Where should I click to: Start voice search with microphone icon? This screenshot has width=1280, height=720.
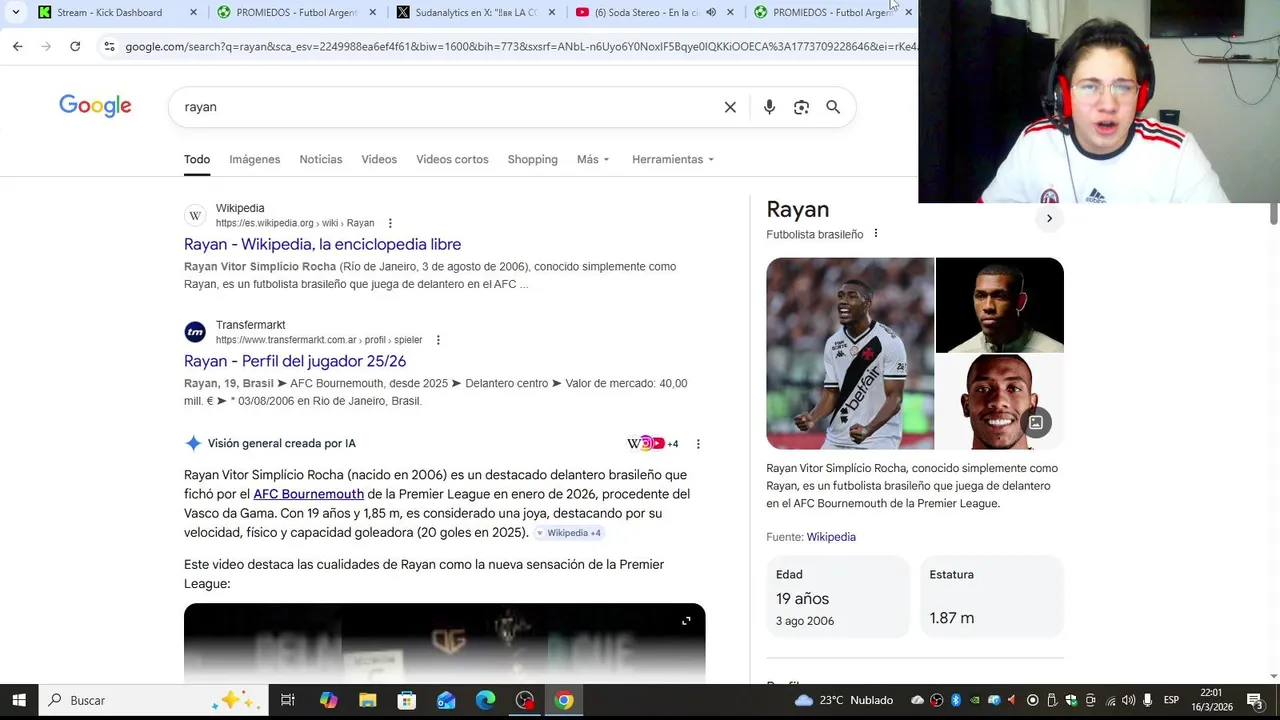pos(769,107)
